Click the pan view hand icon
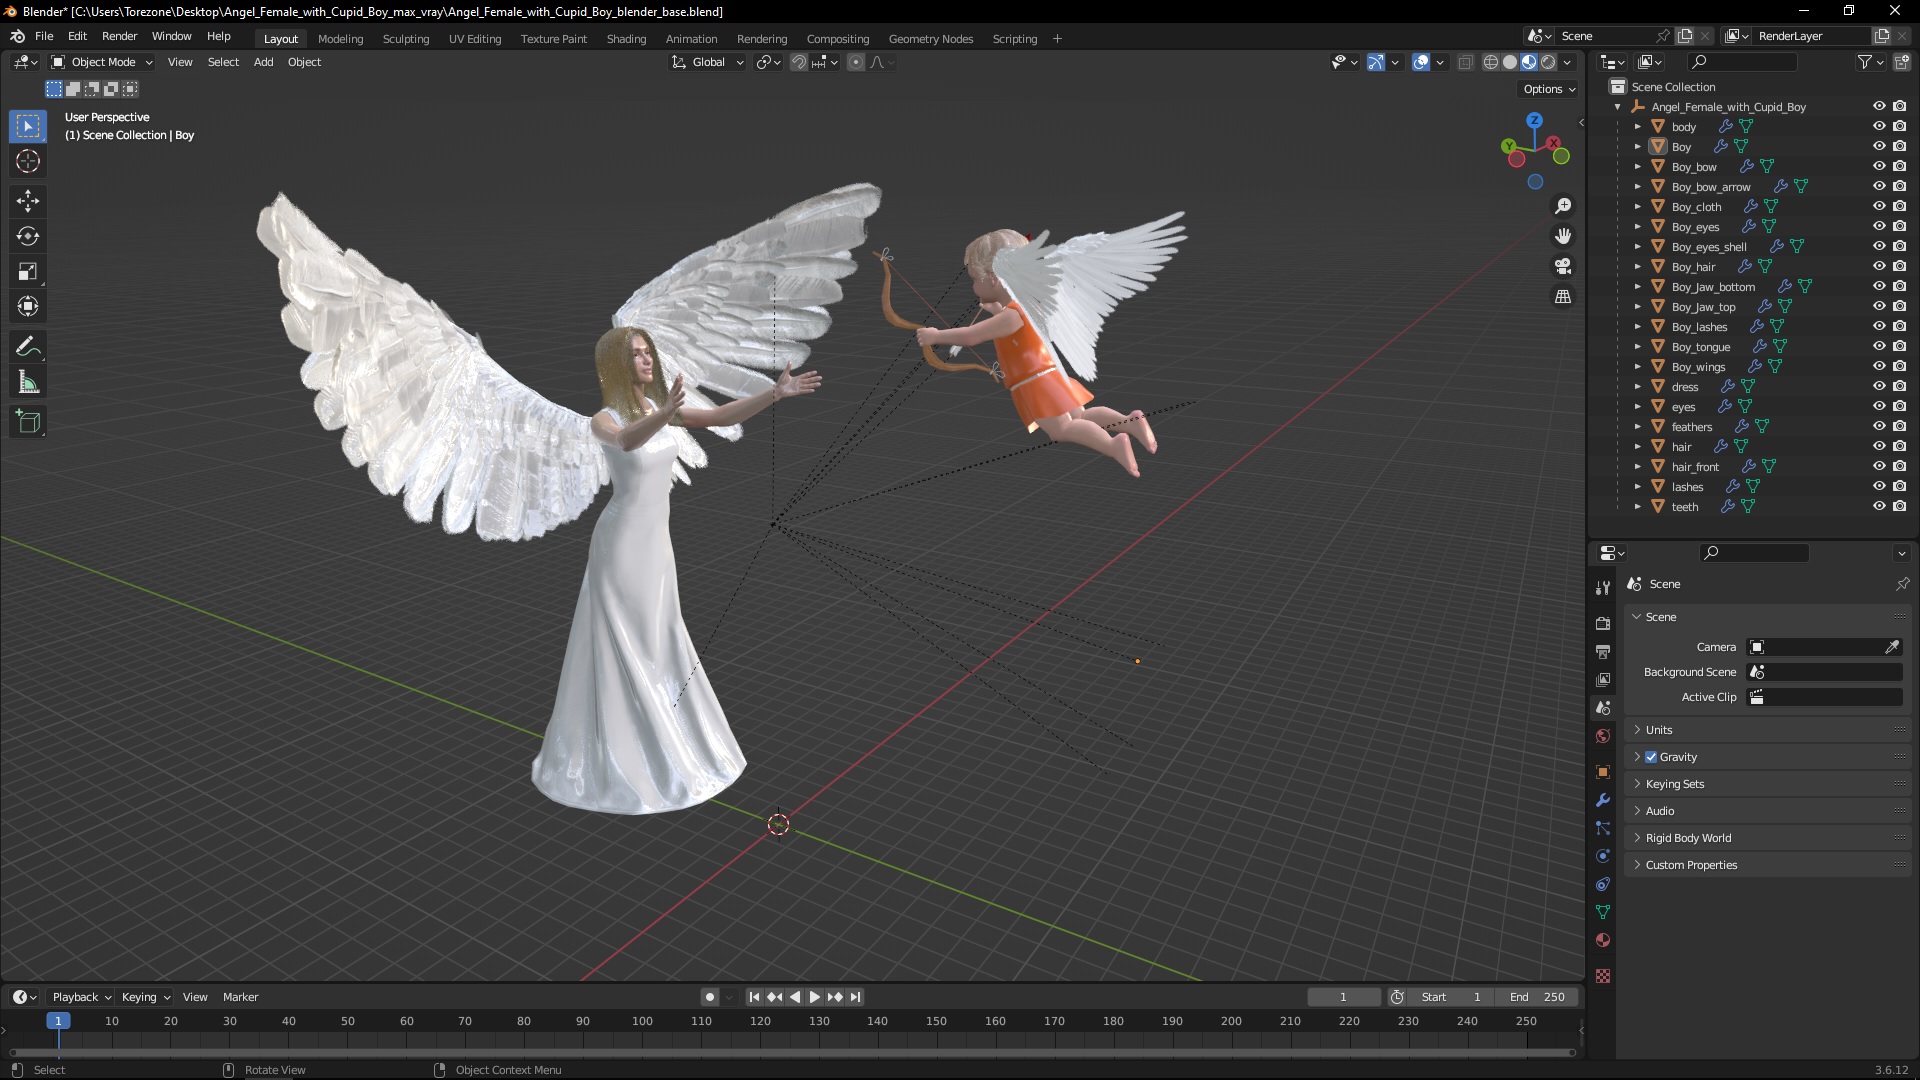The image size is (1920, 1080). click(1563, 236)
